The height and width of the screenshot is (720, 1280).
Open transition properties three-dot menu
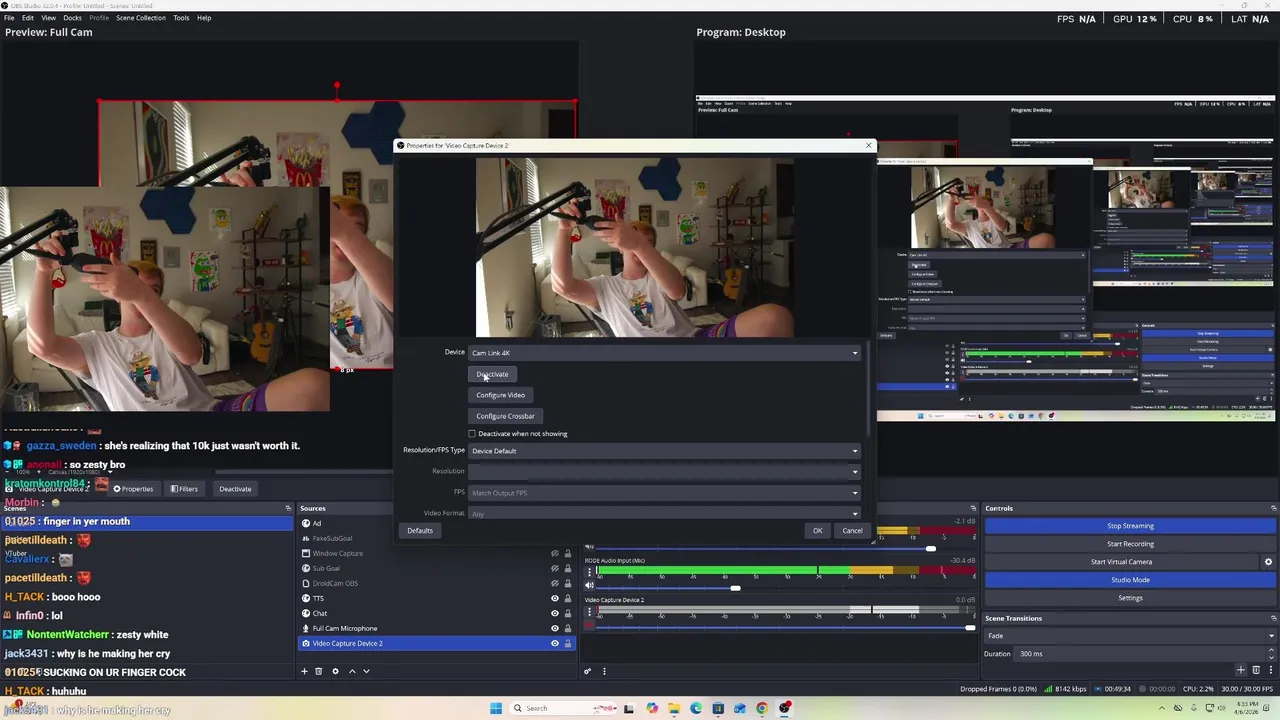coord(1270,670)
